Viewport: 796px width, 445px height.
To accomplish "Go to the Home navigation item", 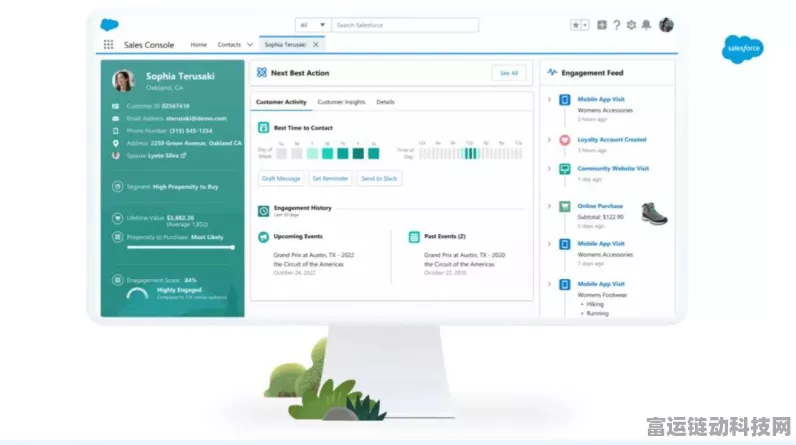I will click(198, 45).
